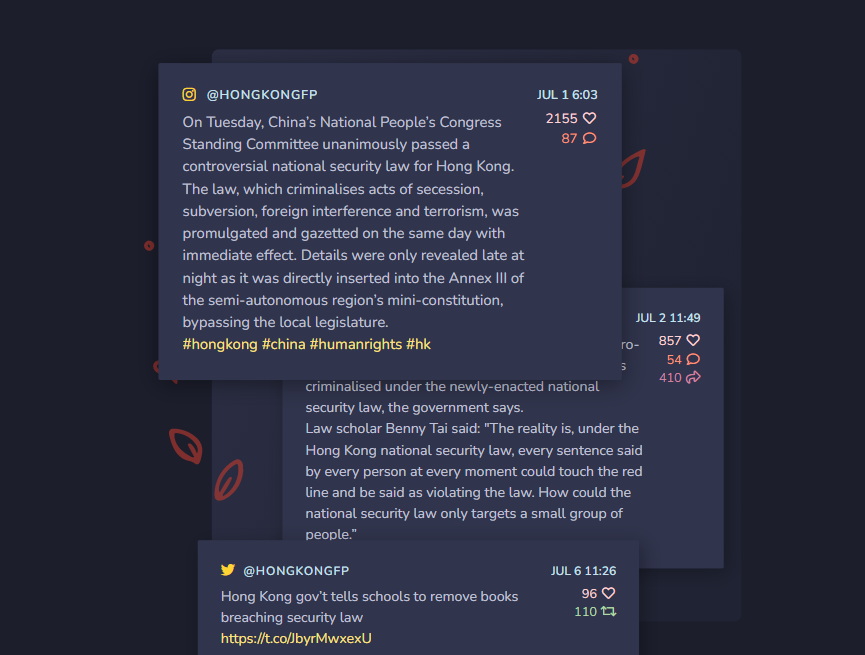Click the JUL 1 6:03 timestamp
This screenshot has width=865, height=655.
click(567, 95)
